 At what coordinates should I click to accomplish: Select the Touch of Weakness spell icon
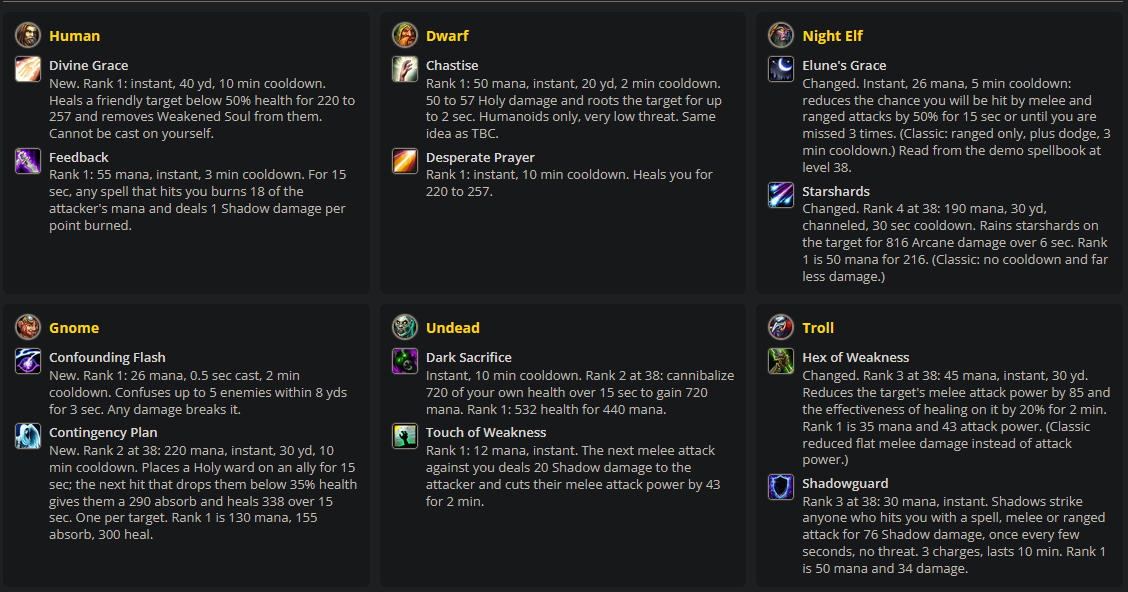[x=405, y=436]
